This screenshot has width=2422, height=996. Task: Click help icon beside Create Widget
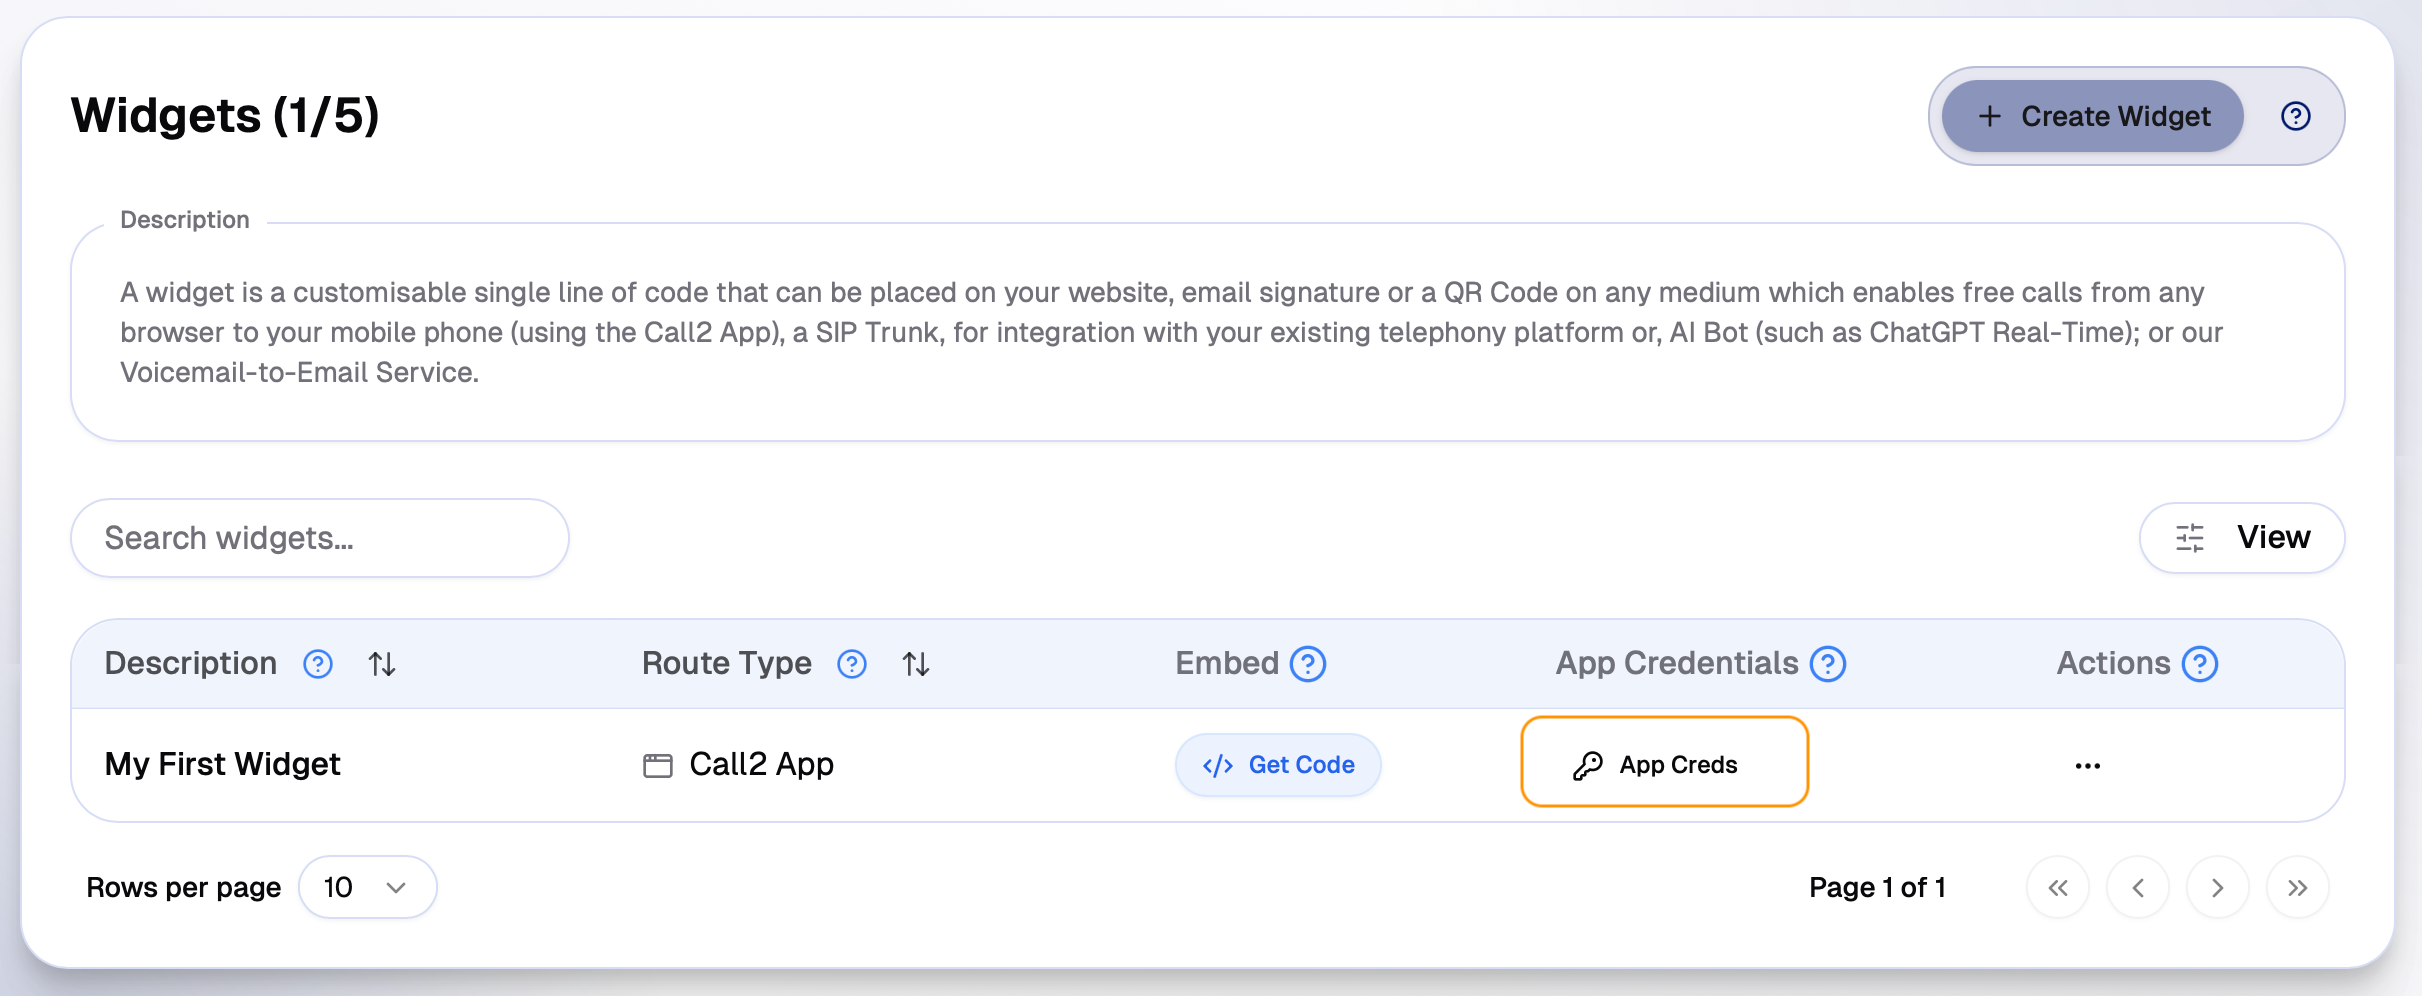coord(2295,116)
